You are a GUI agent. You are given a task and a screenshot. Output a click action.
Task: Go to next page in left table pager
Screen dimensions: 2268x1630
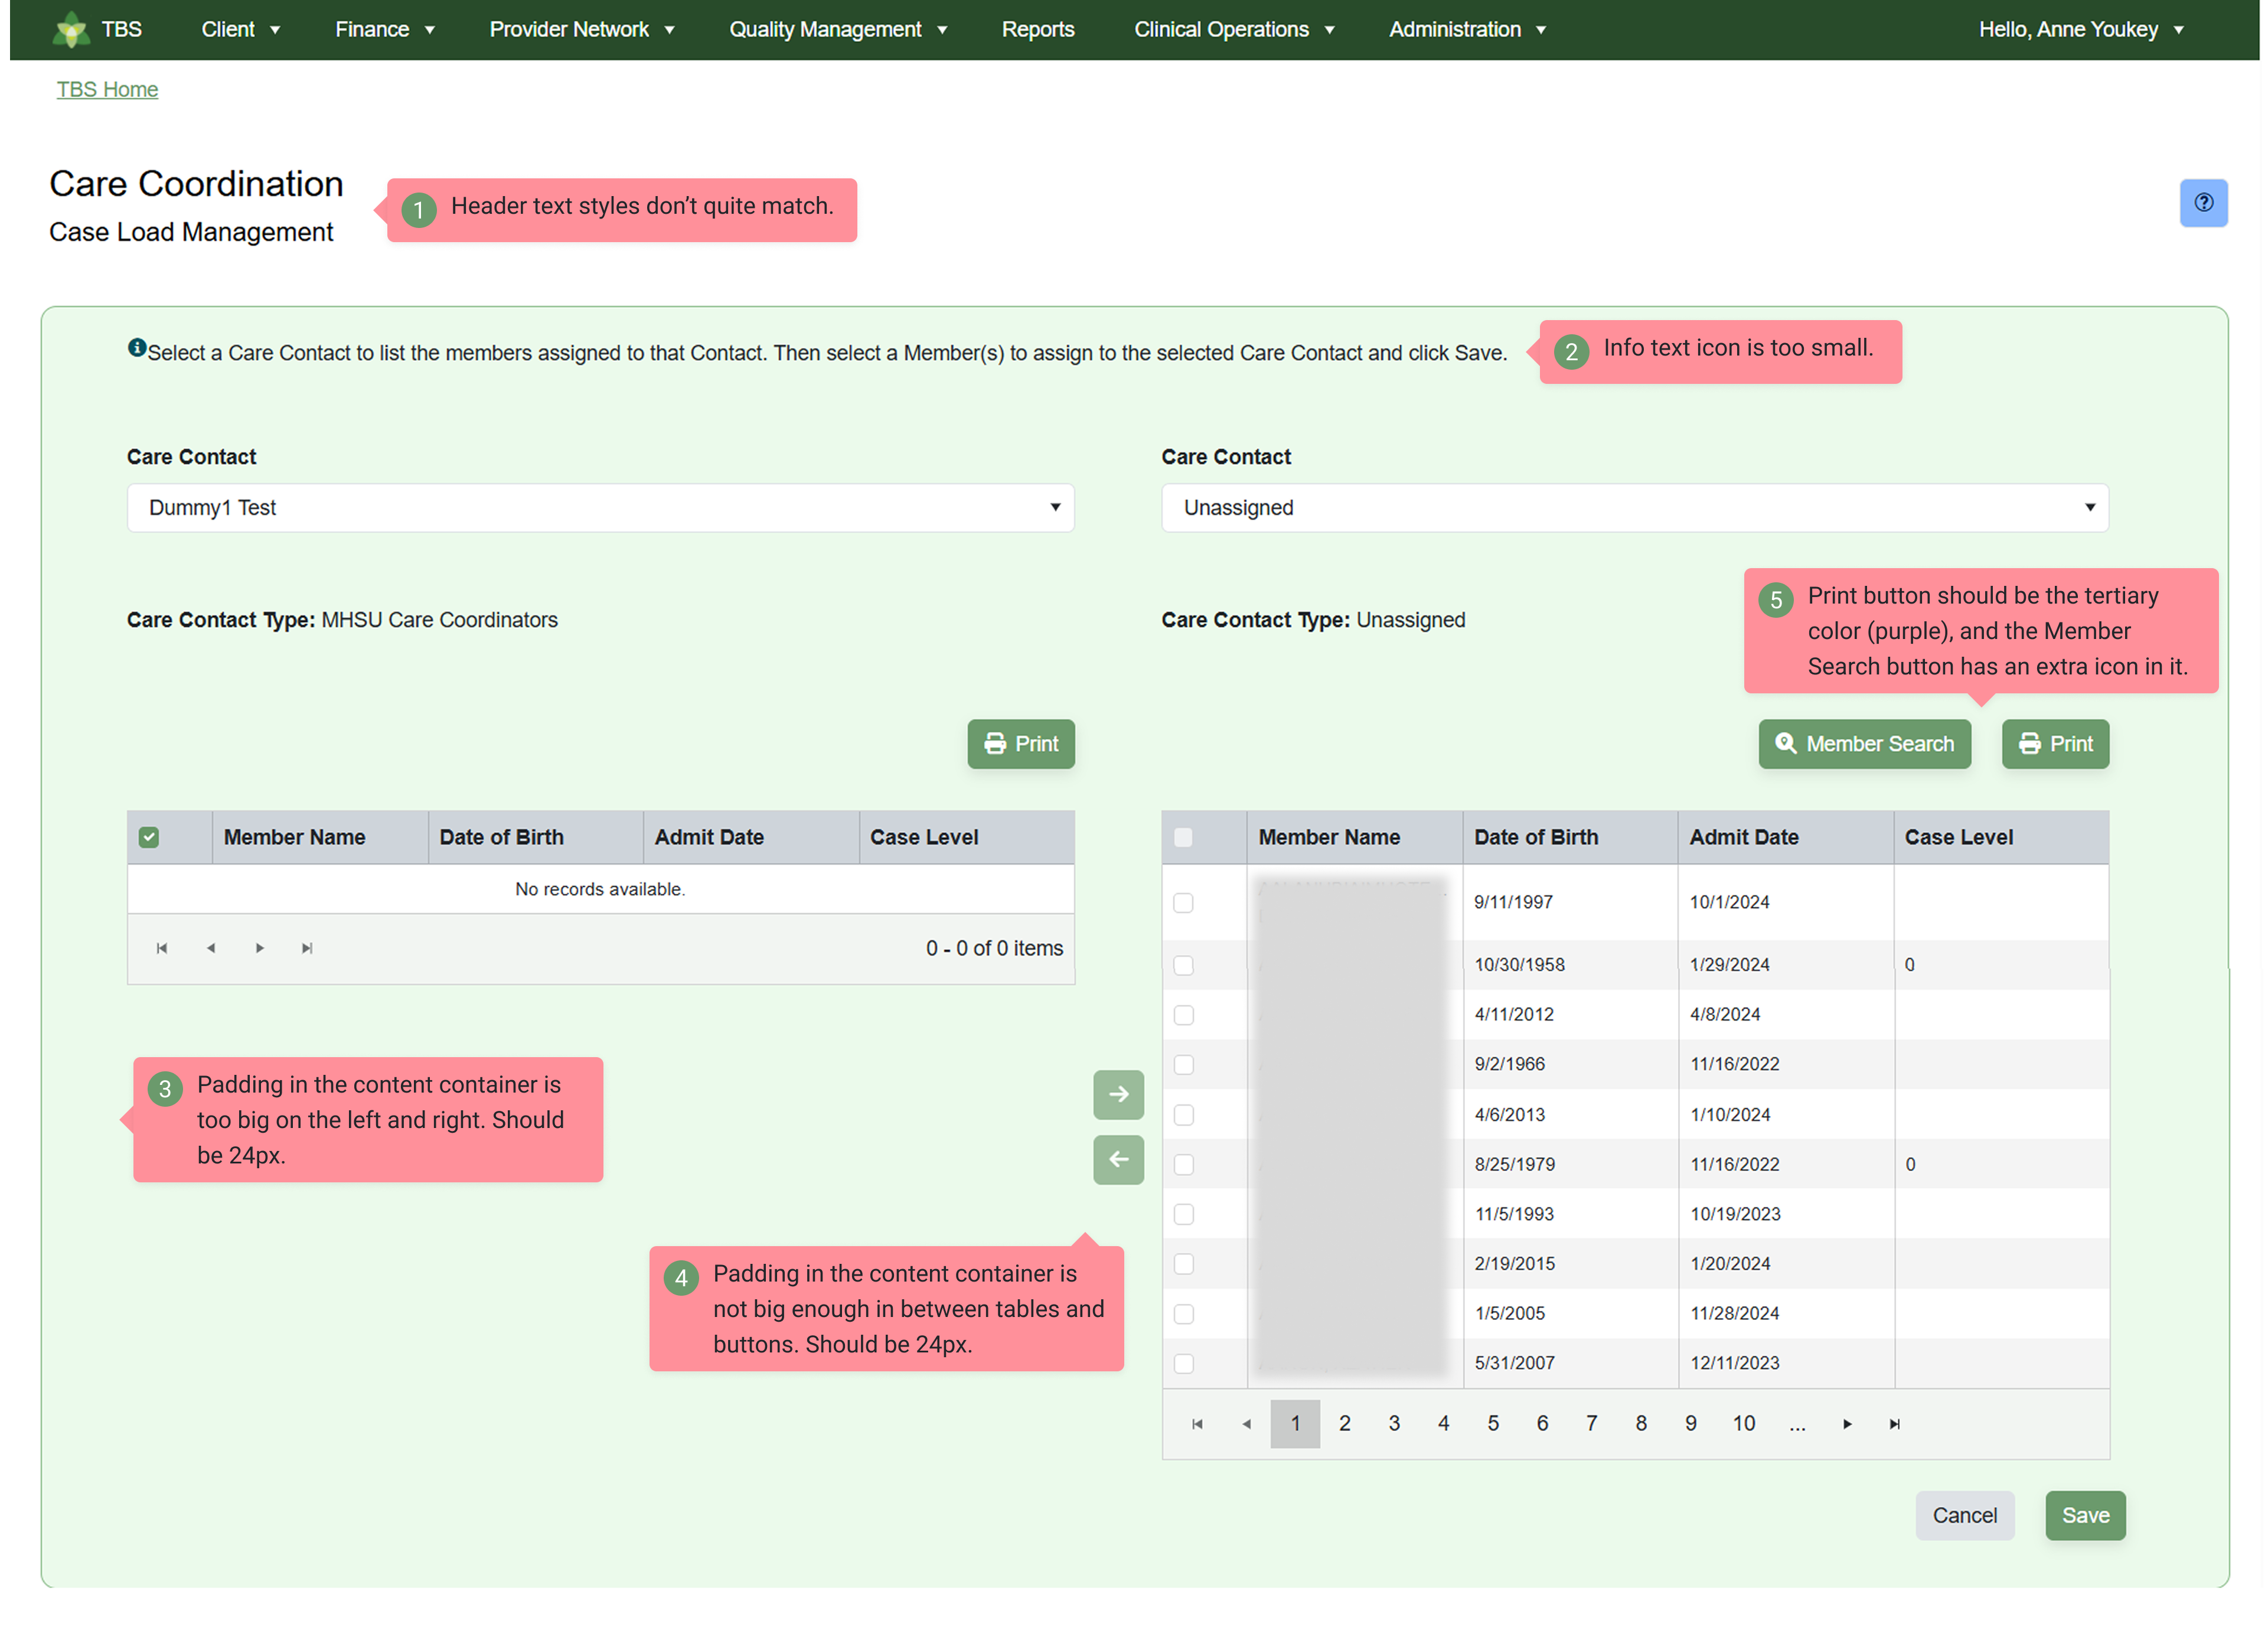point(259,948)
